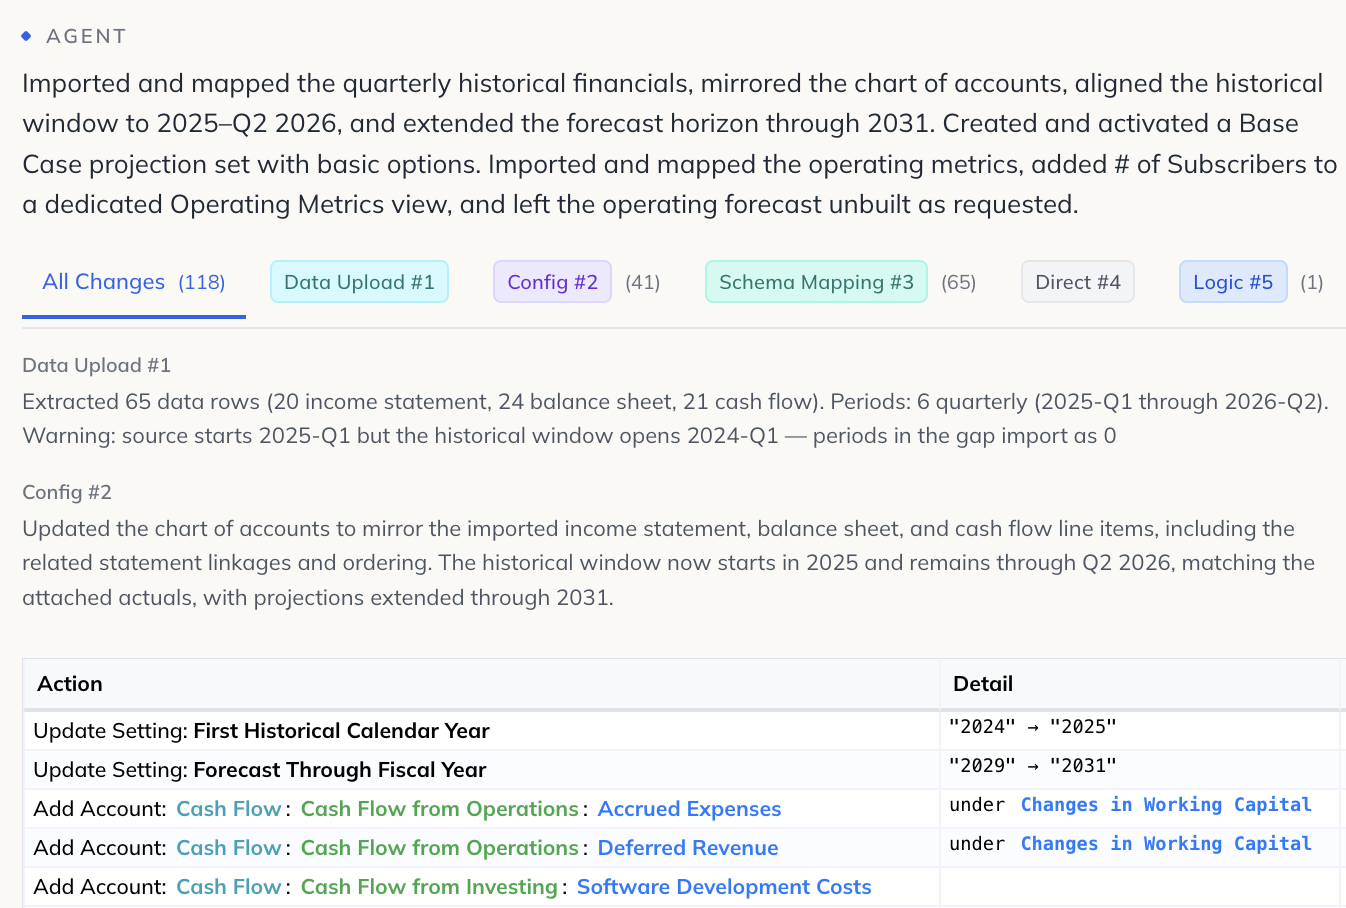
Task: Switch to the Config #2 tab
Action: tap(552, 282)
